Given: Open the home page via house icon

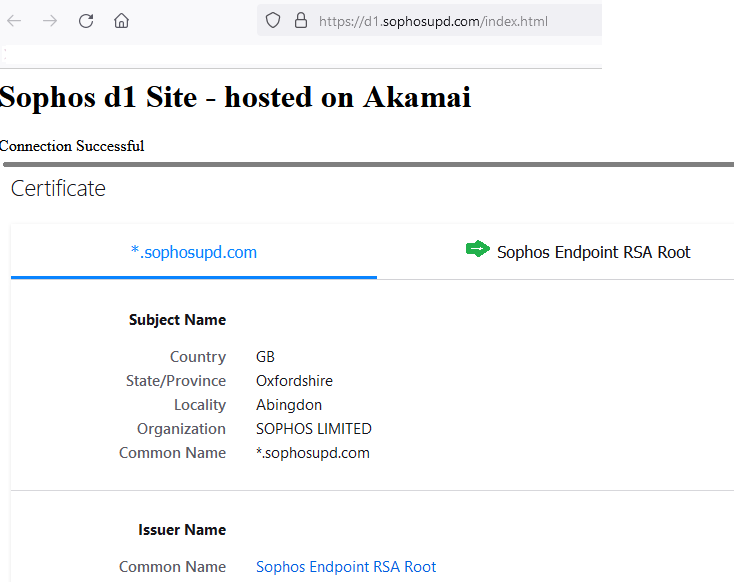Looking at the screenshot, I should click(x=121, y=21).
